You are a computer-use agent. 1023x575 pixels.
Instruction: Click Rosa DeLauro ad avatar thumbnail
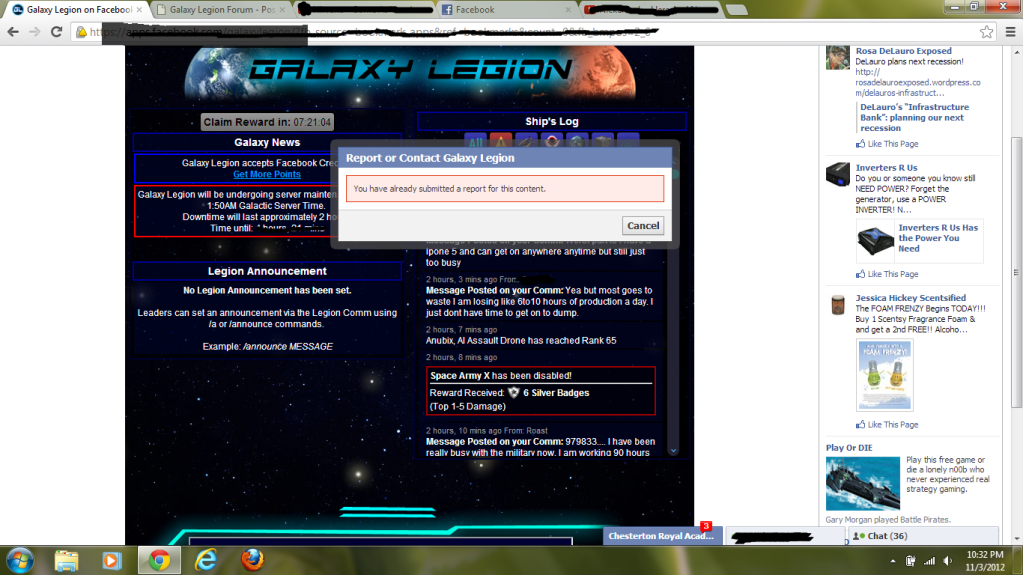click(838, 57)
